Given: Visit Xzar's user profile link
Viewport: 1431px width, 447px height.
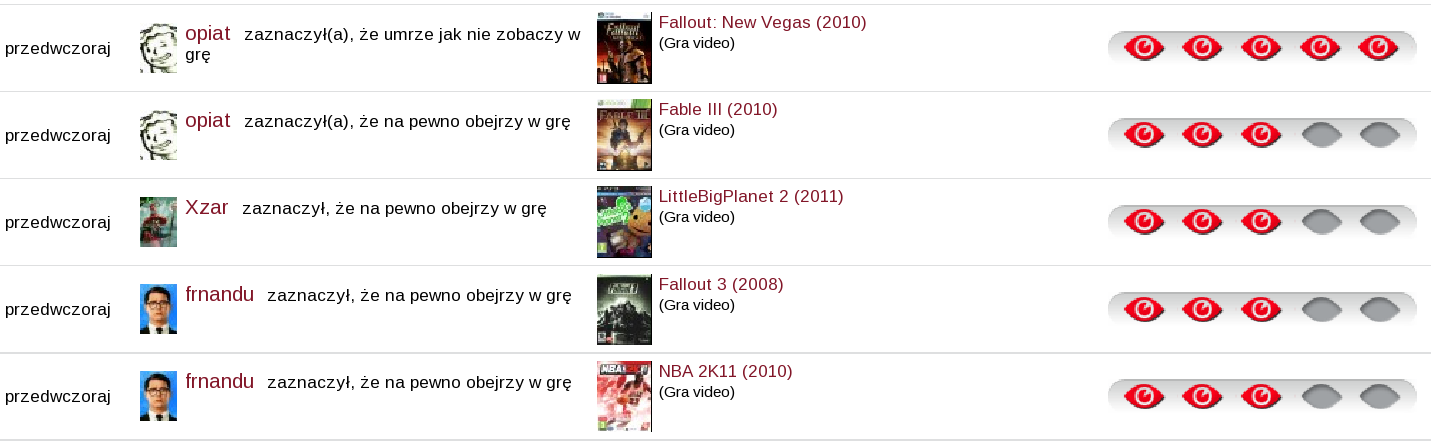Looking at the screenshot, I should point(207,207).
